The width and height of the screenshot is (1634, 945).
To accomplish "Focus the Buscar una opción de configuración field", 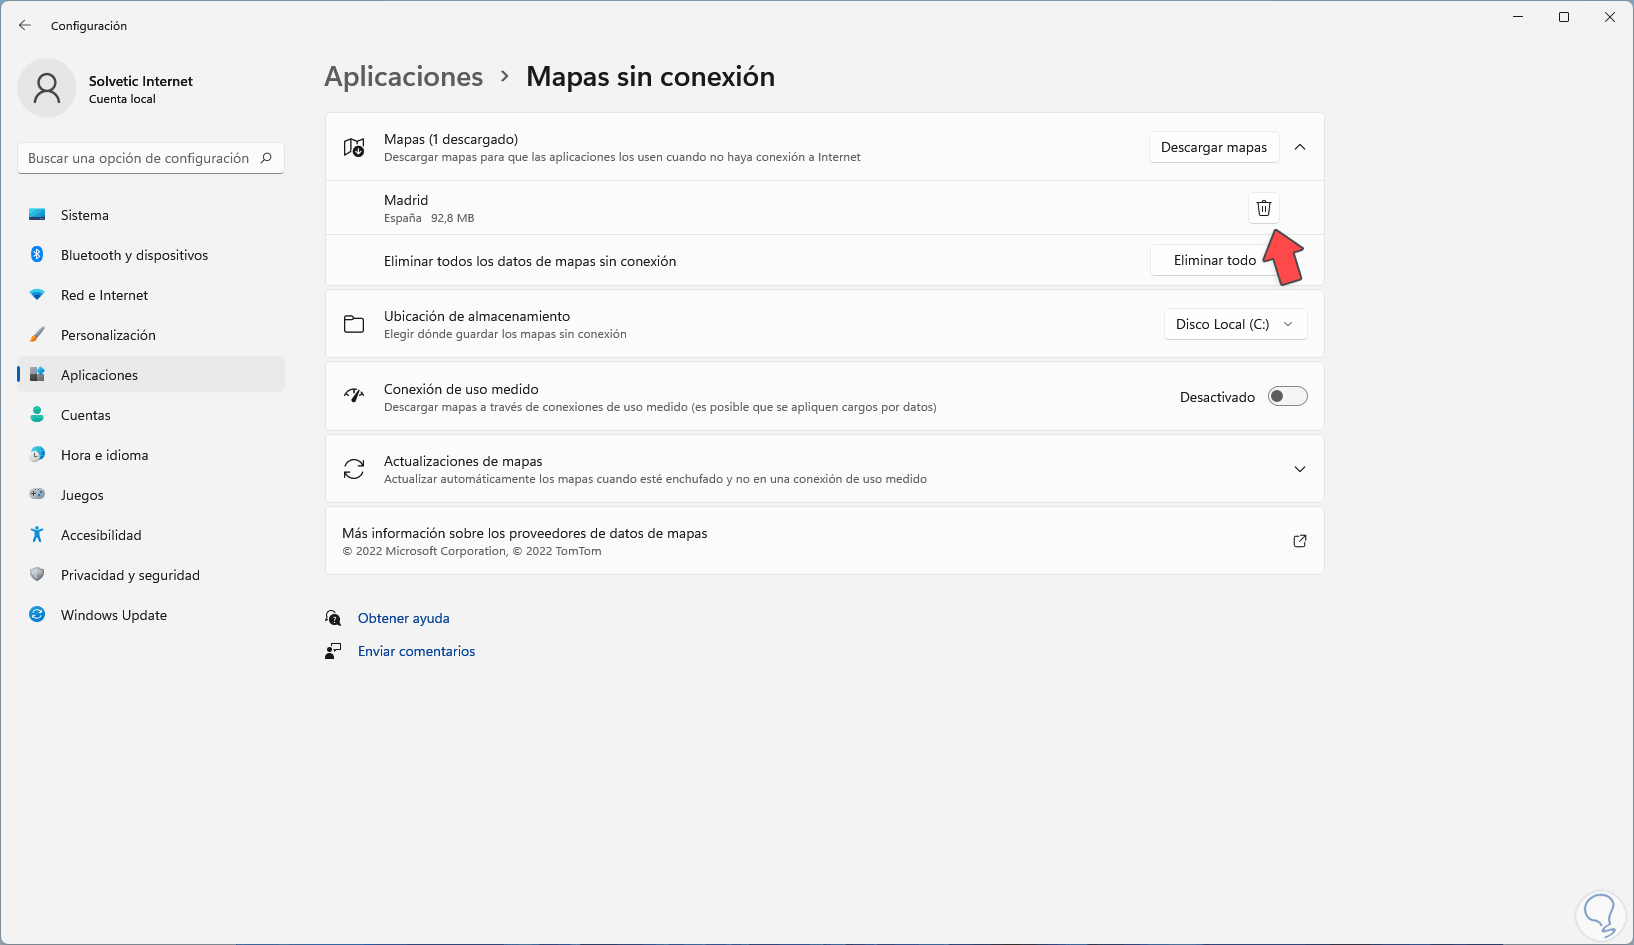I will [138, 158].
